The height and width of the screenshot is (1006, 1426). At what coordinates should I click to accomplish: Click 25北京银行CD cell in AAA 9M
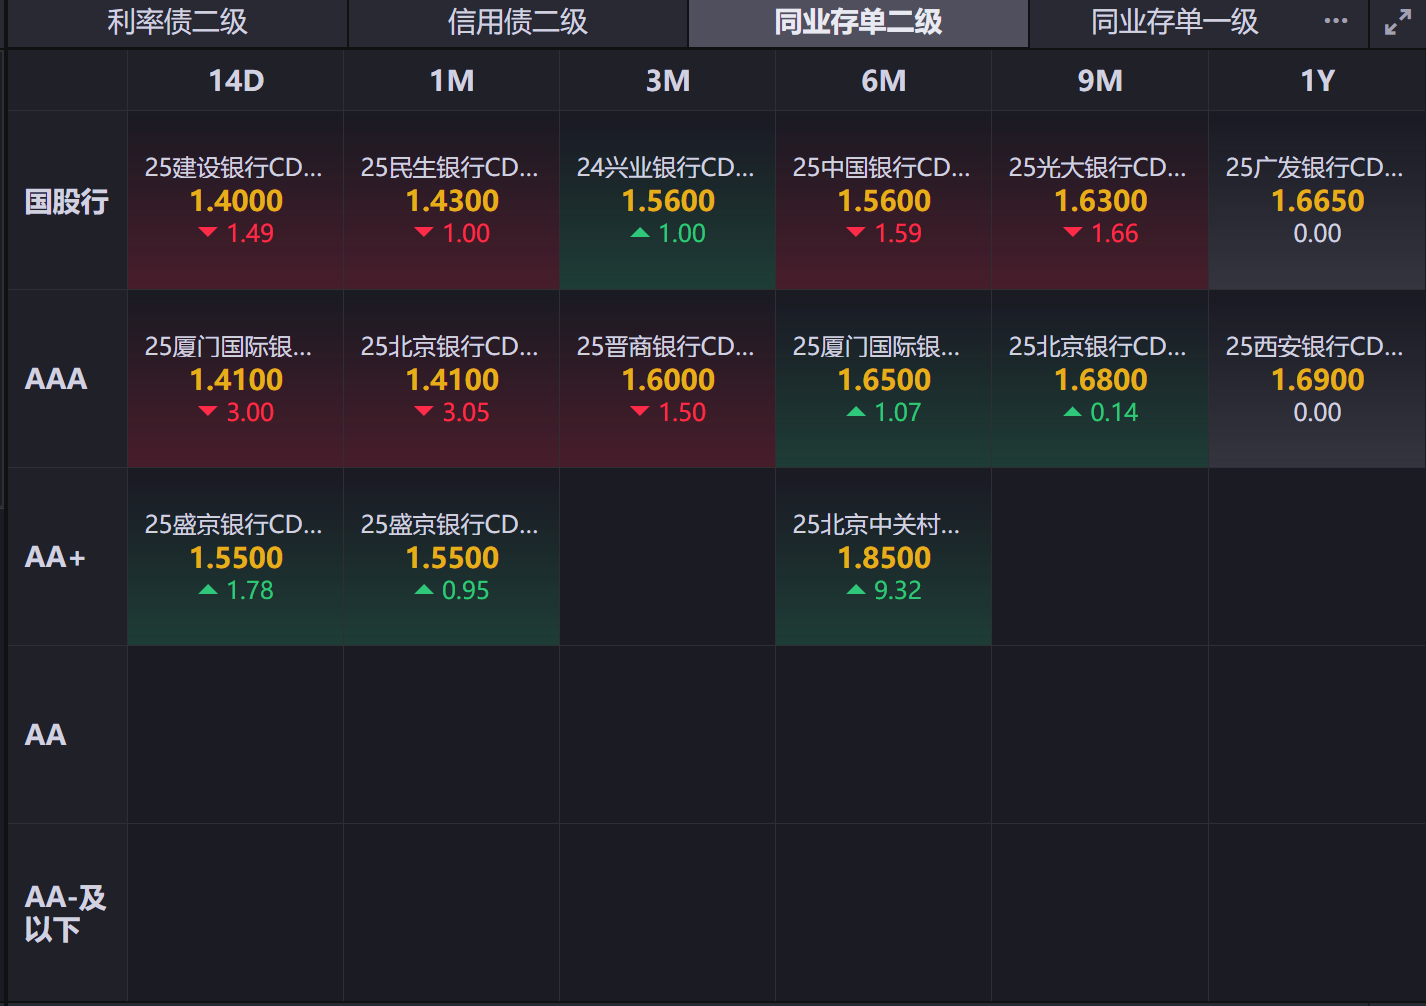1100,379
